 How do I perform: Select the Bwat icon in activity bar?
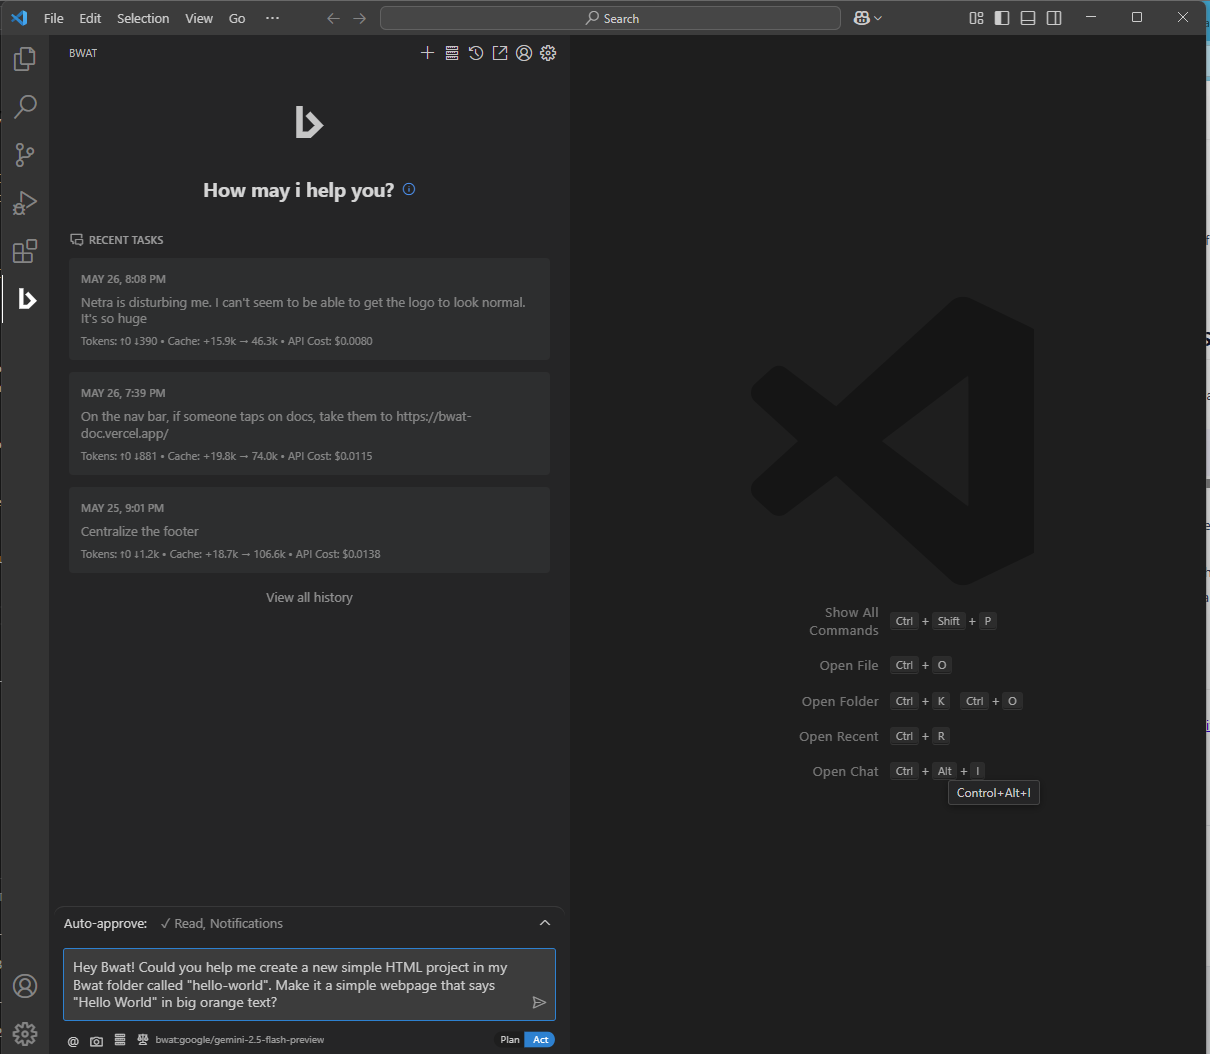tap(27, 299)
